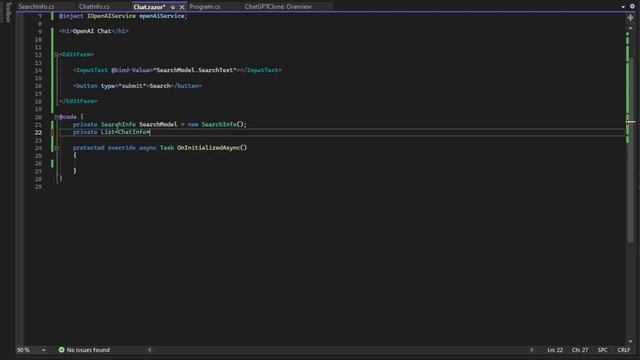Screen dimensions: 640x360
Task: Collapse the @code block on line 20
Action: pos(57,117)
